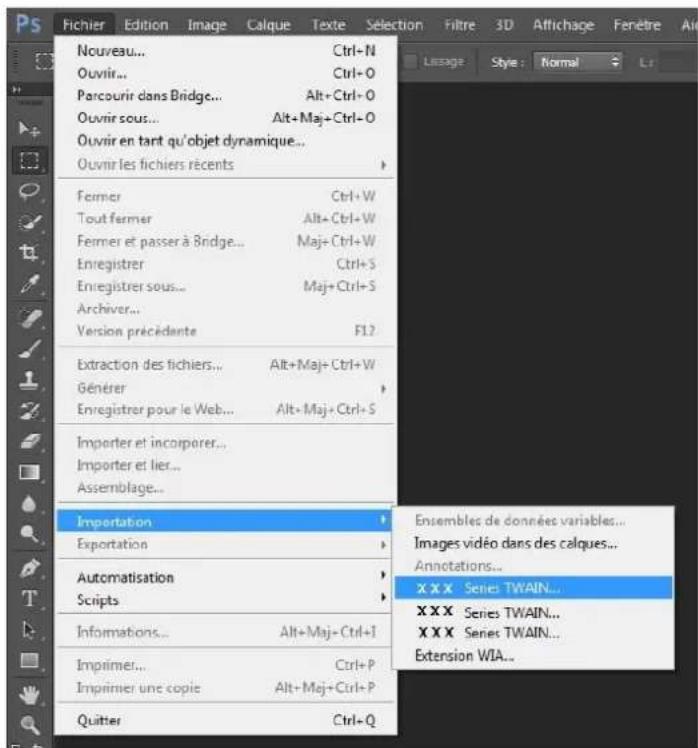
Task: Choose Ouvrir en tant qu'objet dynamique...
Action: pos(226,141)
